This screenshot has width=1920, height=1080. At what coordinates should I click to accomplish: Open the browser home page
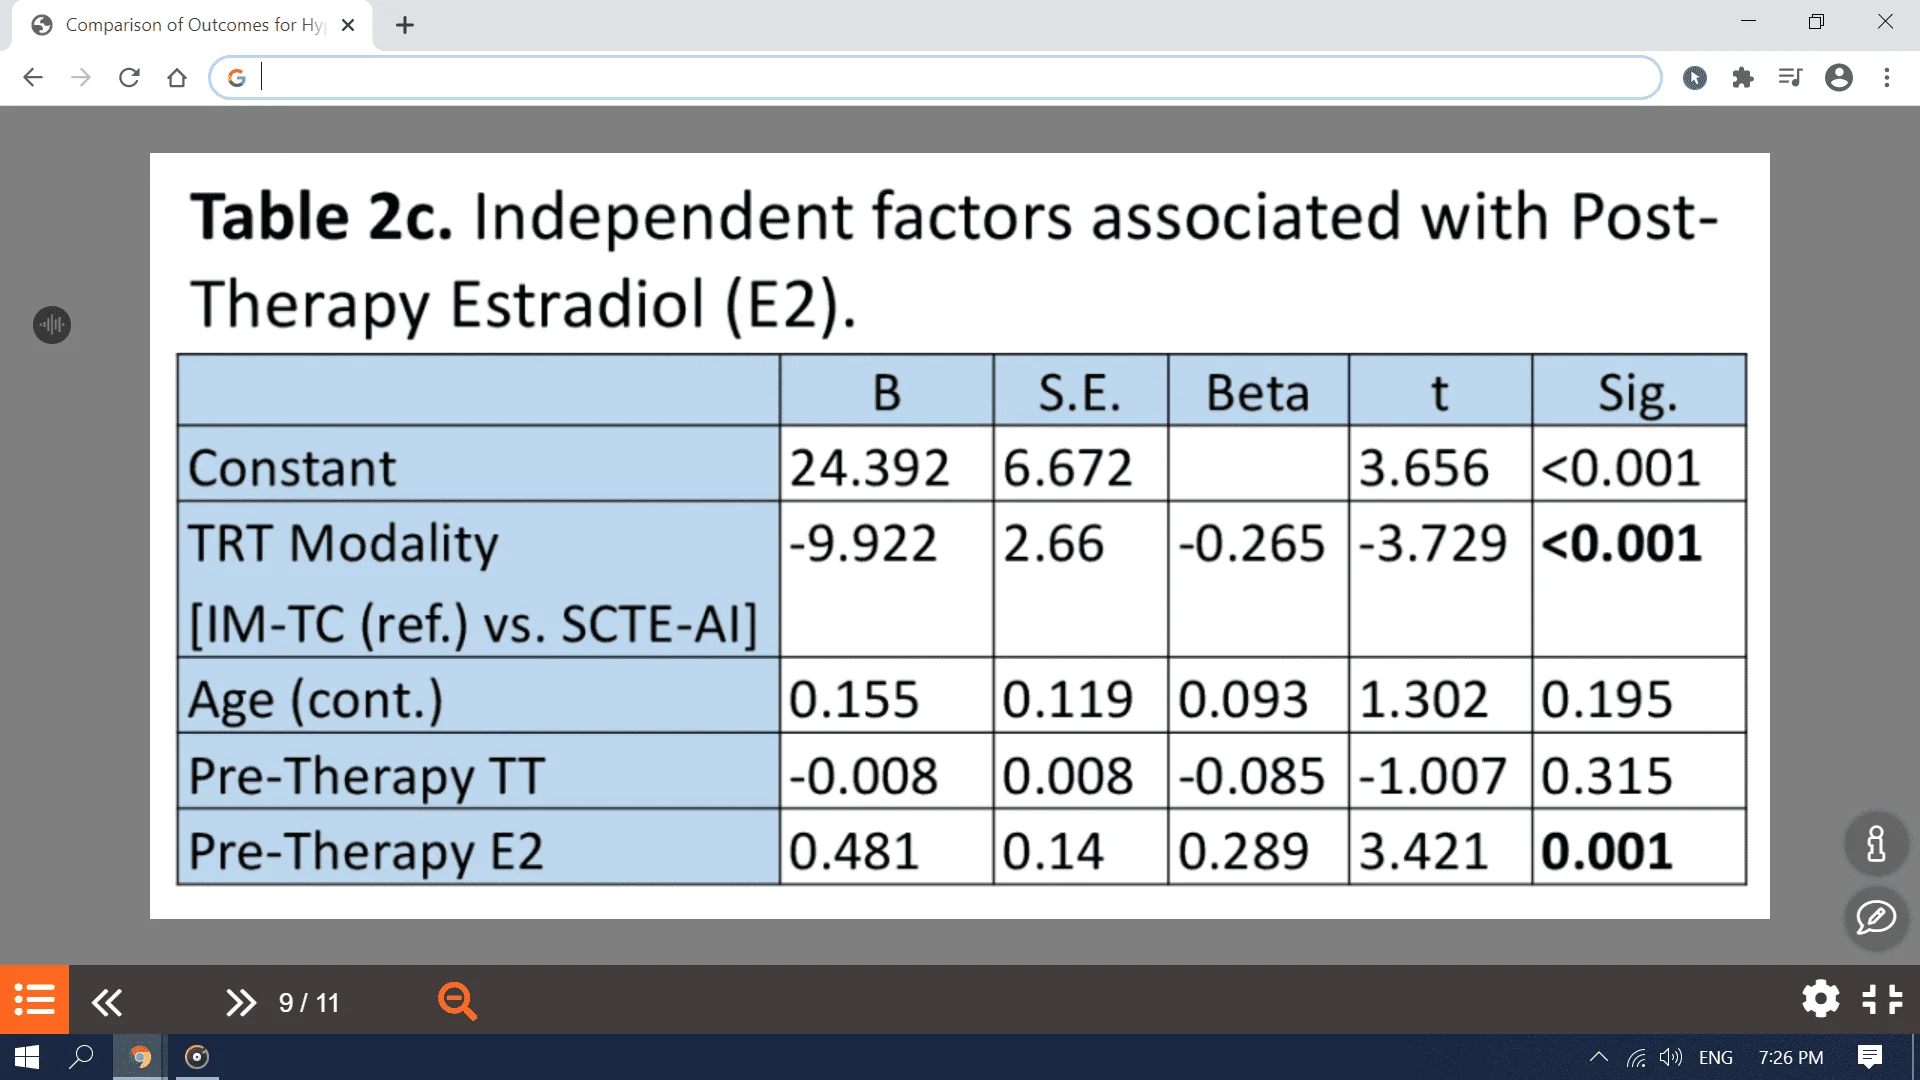click(177, 77)
